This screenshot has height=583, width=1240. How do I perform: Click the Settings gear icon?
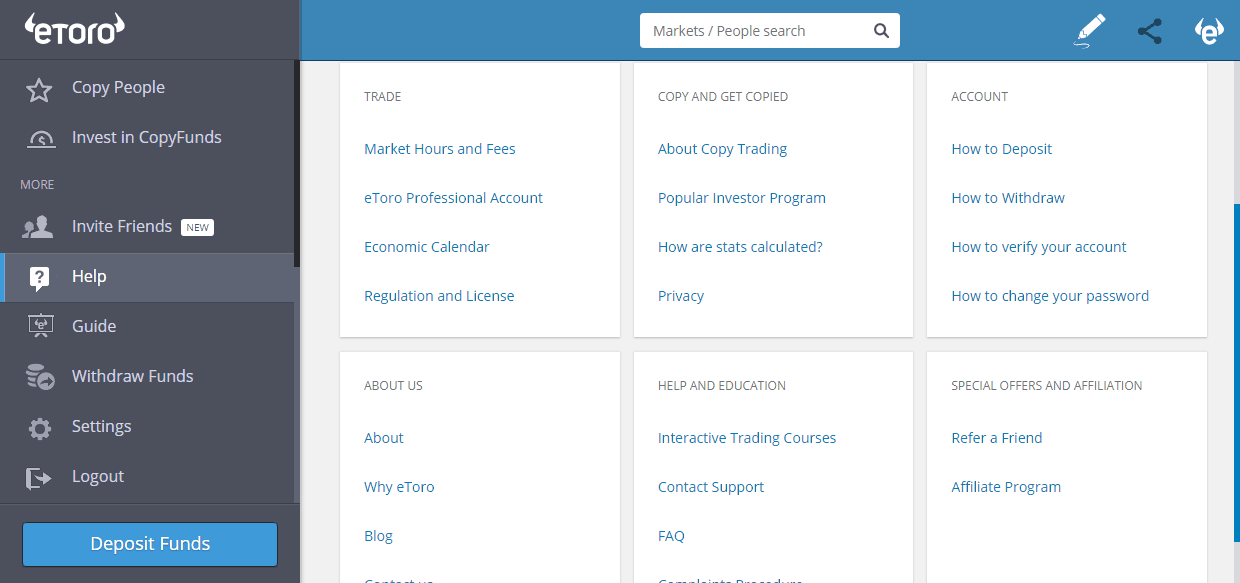pyautogui.click(x=40, y=429)
